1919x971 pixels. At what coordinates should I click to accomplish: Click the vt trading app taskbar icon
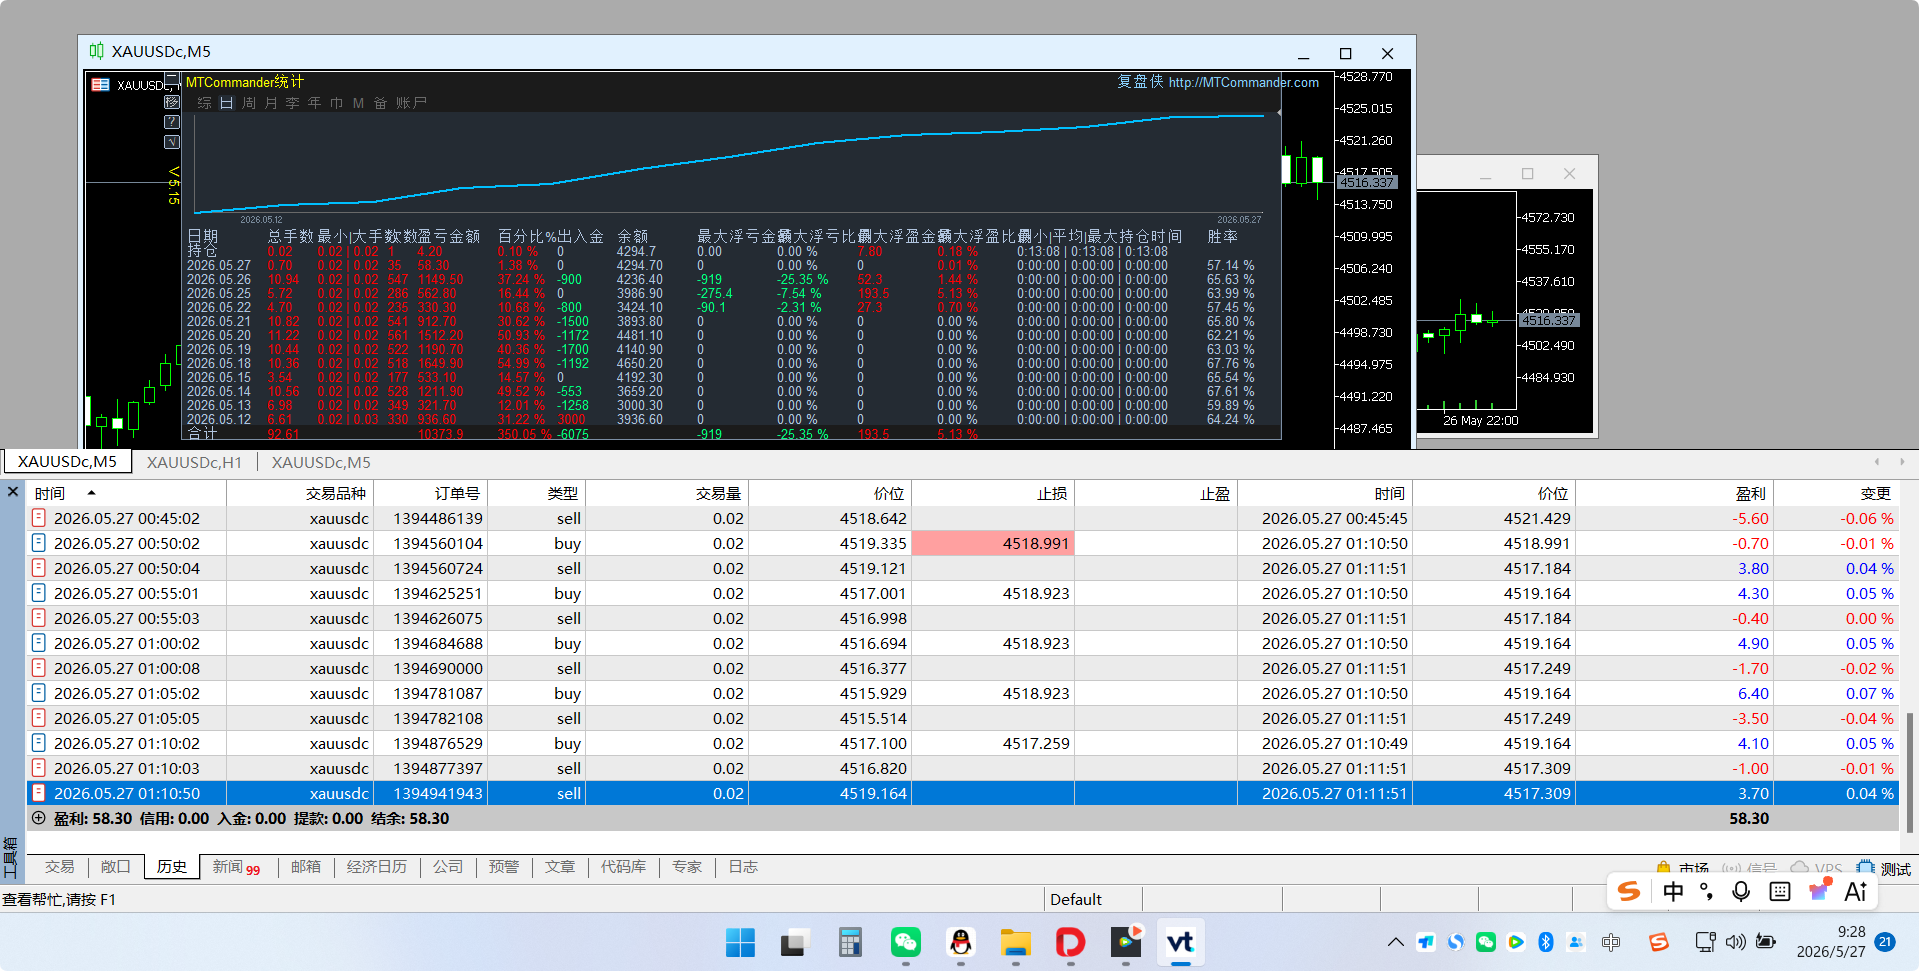(x=1181, y=942)
